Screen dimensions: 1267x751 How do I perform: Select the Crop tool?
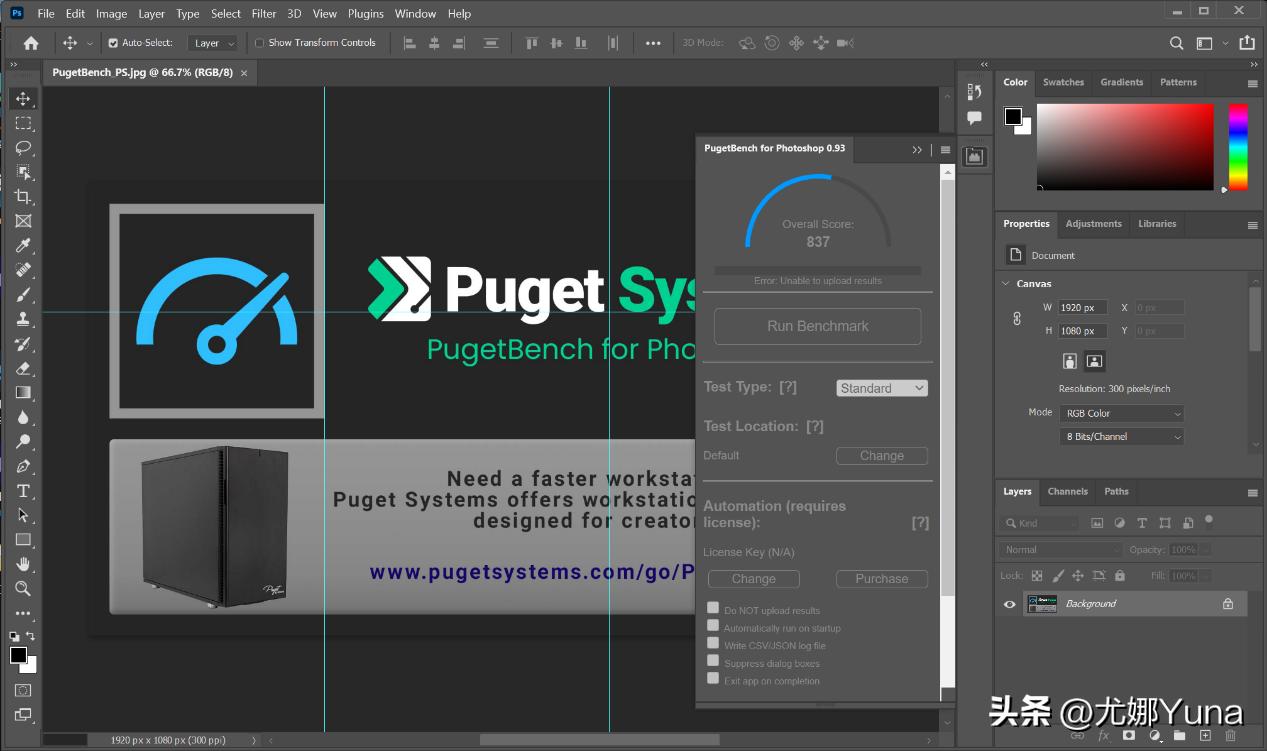coord(23,197)
